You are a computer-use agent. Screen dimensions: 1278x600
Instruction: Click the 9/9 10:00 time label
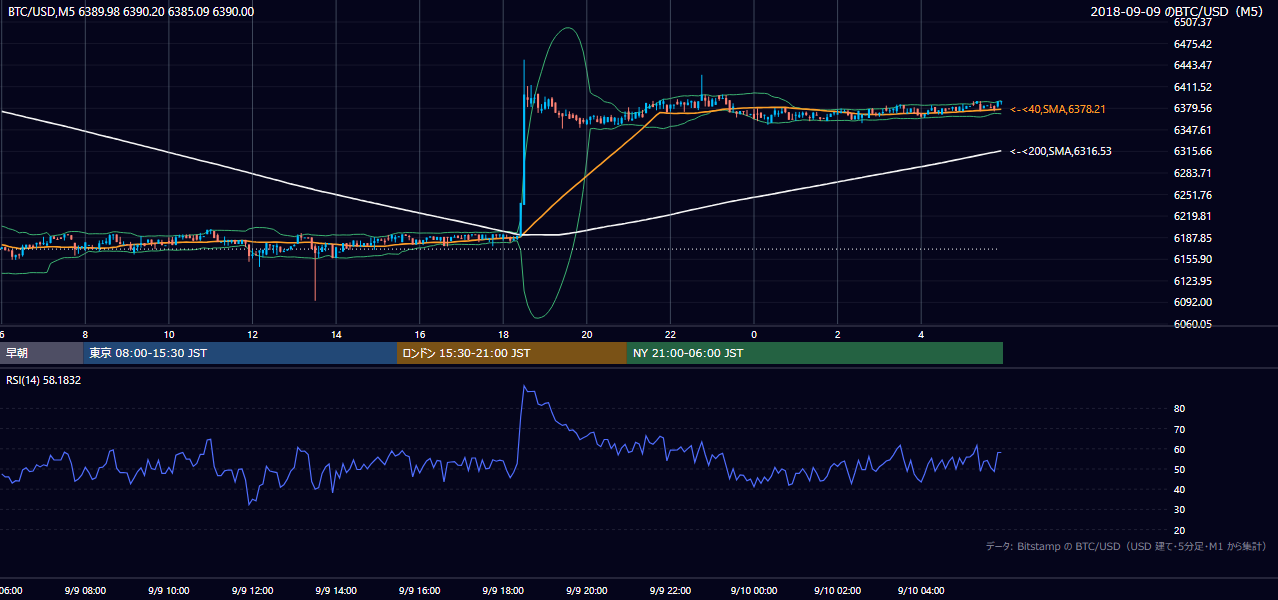[x=169, y=590]
